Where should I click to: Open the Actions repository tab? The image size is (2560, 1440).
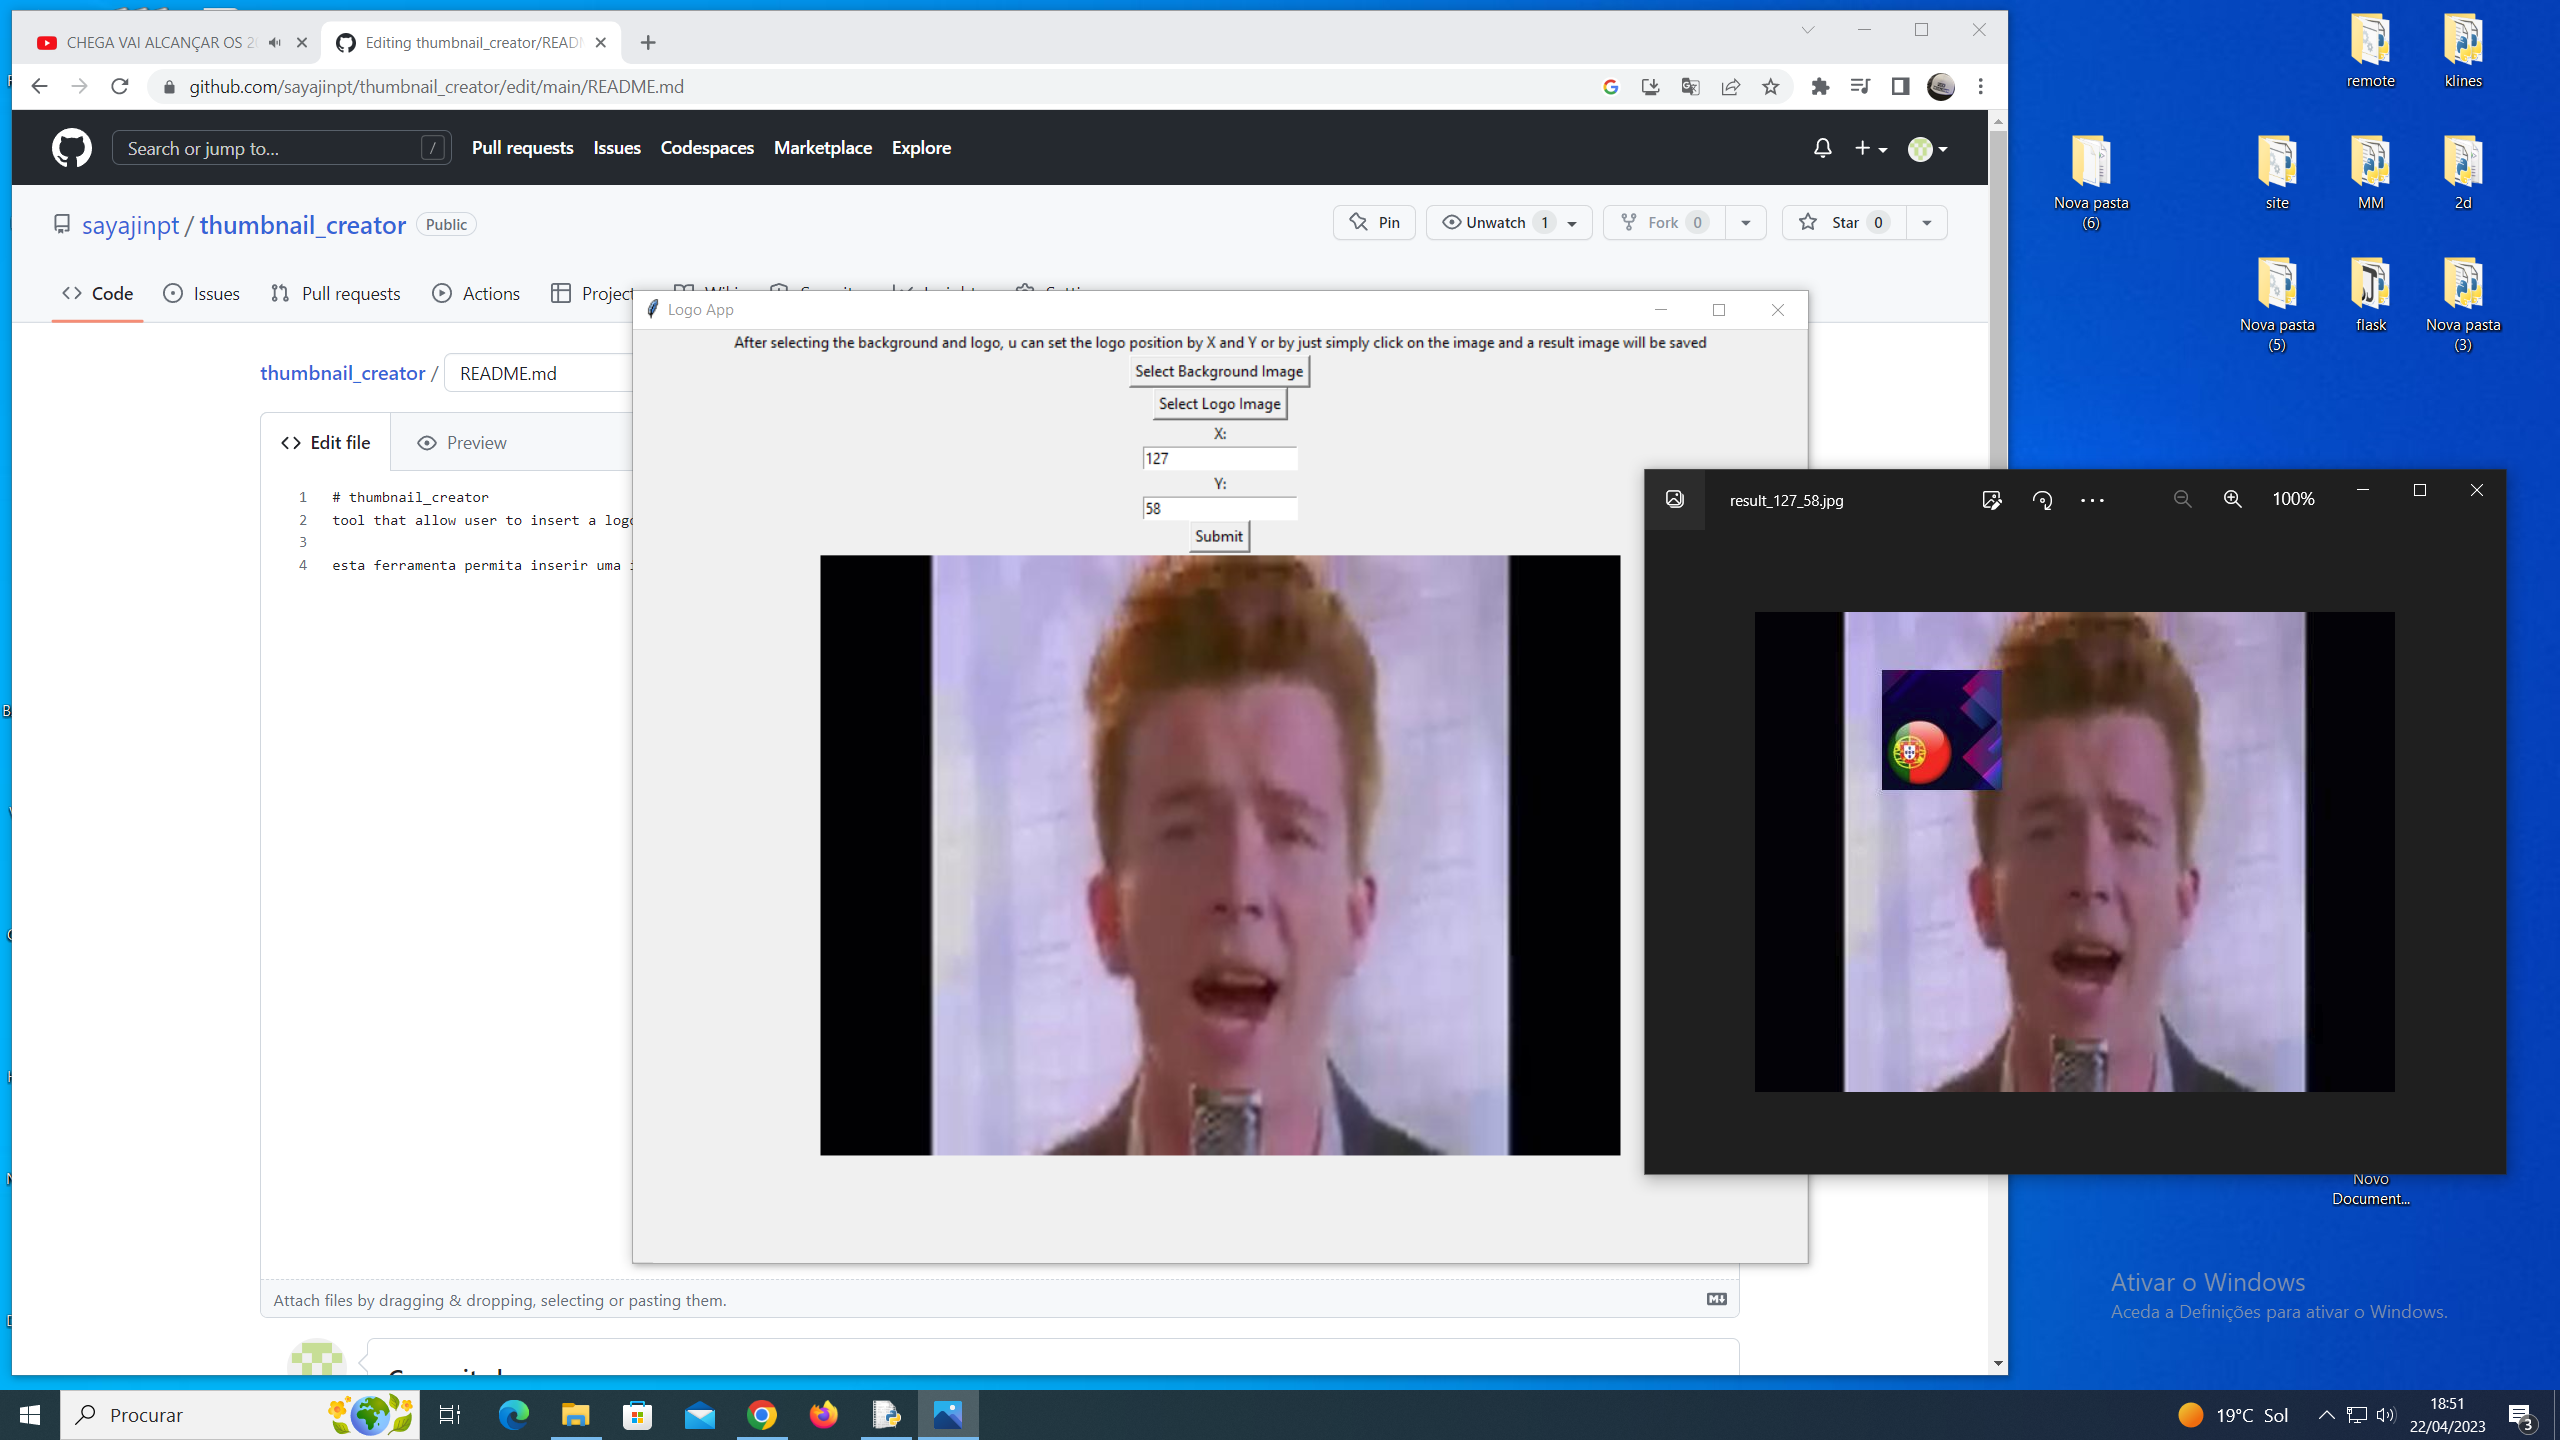tap(476, 293)
